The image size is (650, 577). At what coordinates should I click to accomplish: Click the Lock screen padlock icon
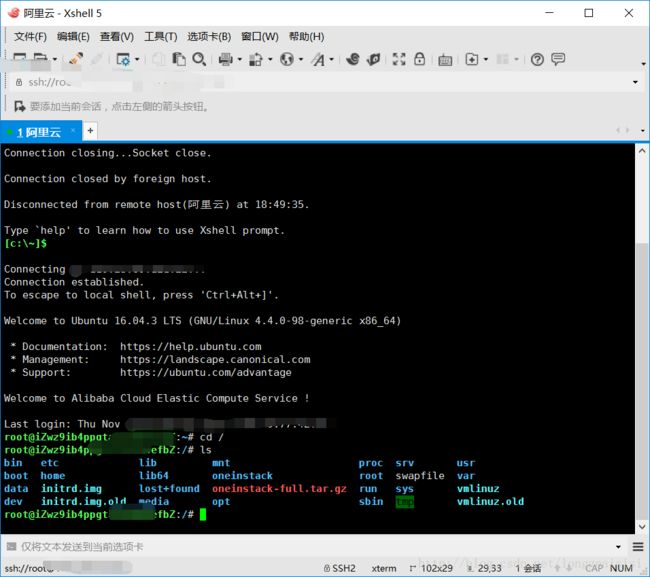point(420,59)
